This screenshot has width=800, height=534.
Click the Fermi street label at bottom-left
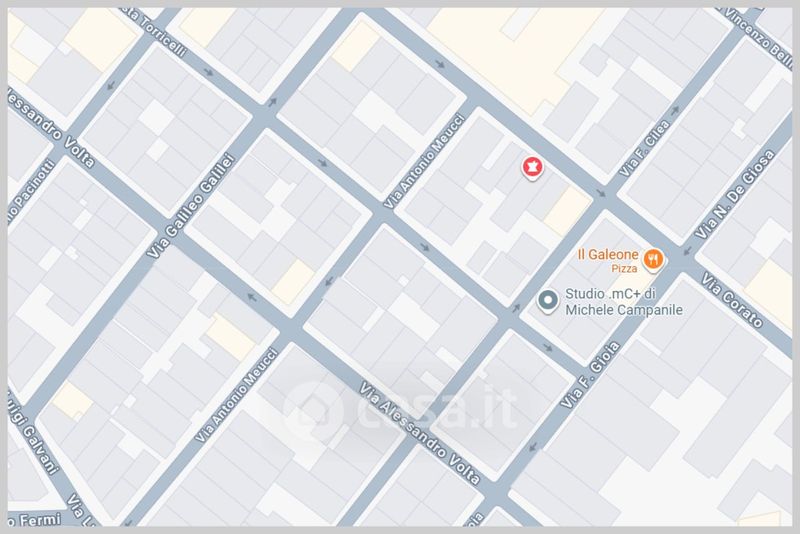pos(34,520)
